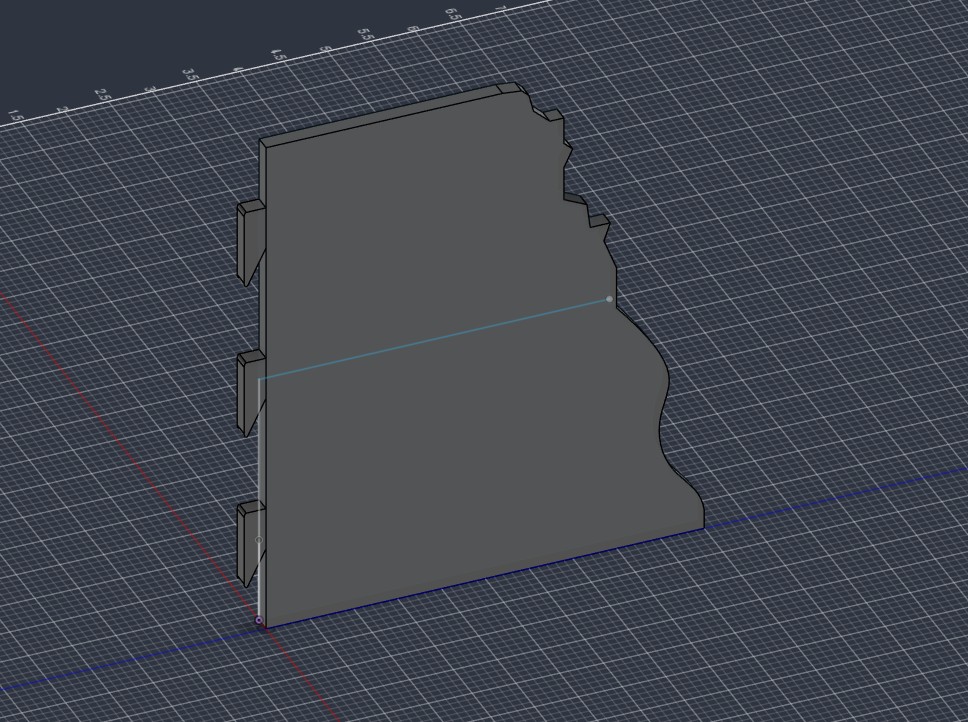Select the uppermost locking tab of the model
Image resolution: width=968 pixels, height=722 pixels.
(x=251, y=242)
